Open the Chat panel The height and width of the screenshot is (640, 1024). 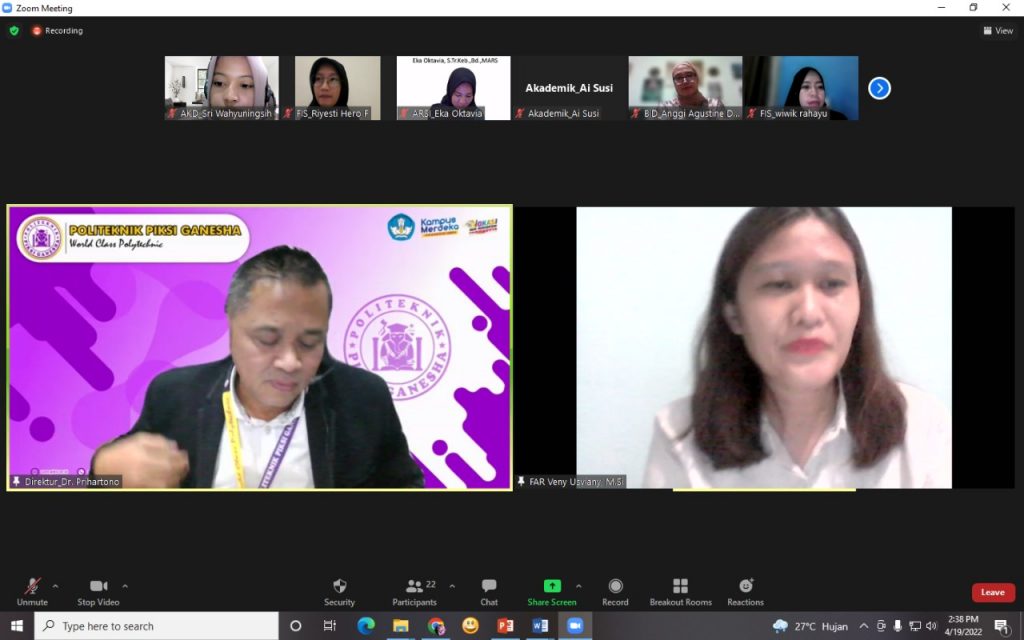489,592
